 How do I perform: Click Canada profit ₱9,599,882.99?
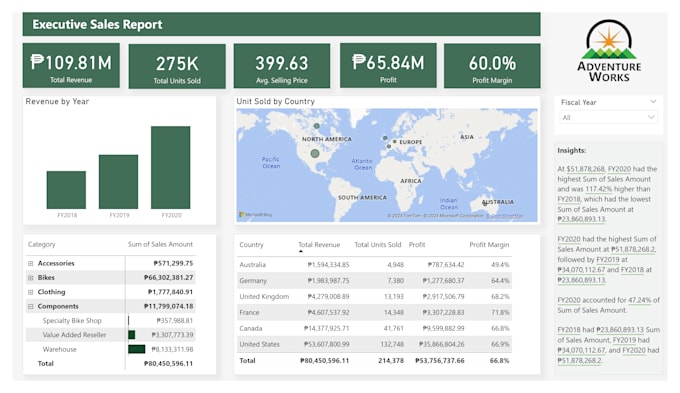pos(441,328)
